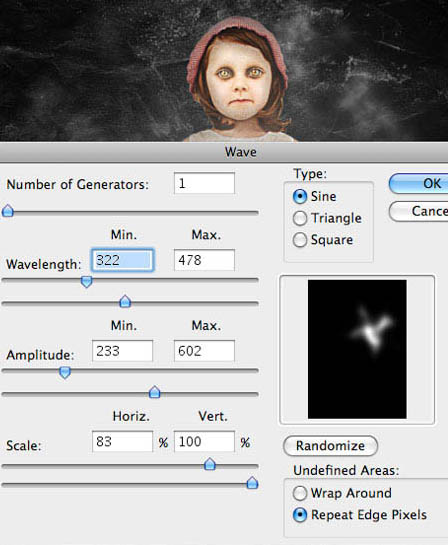Click the Wavelength Min field

(x=122, y=260)
